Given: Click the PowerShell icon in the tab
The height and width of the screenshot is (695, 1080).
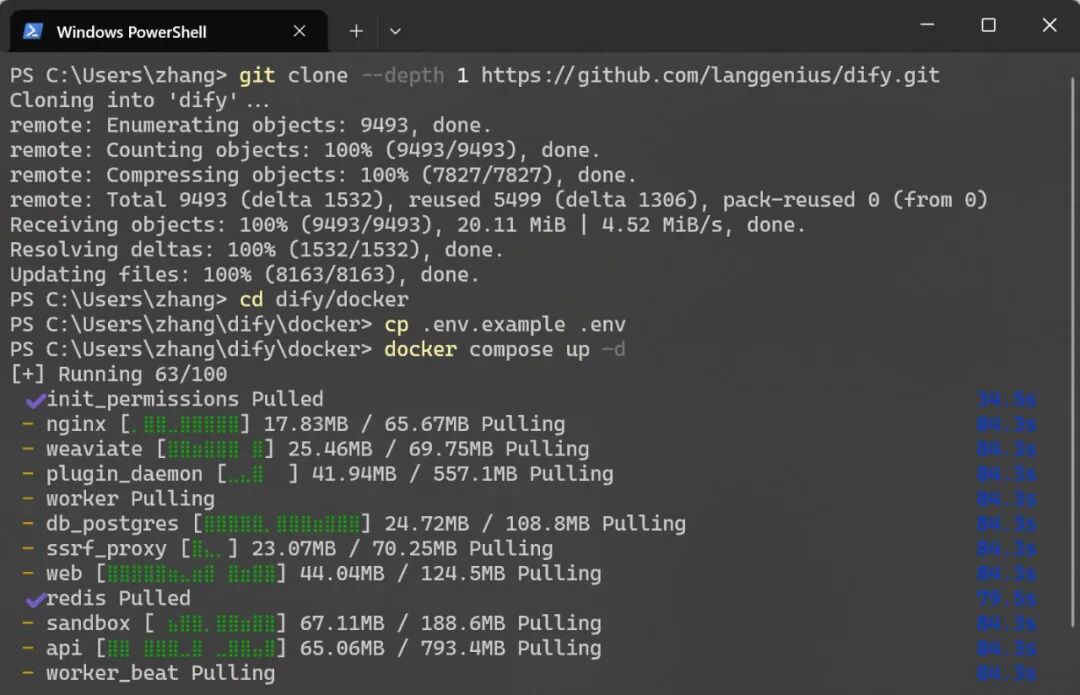Looking at the screenshot, I should click(32, 31).
